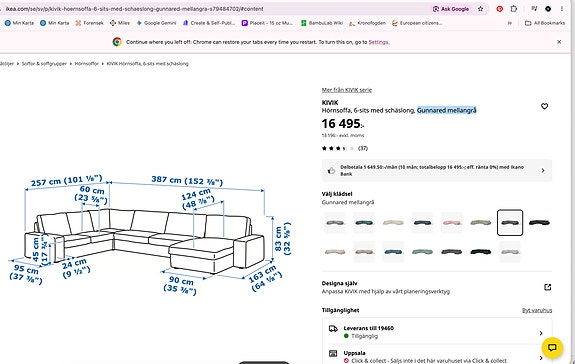Click the Ask Google button in address bar
Screen dimensions: 575x364
point(451,9)
